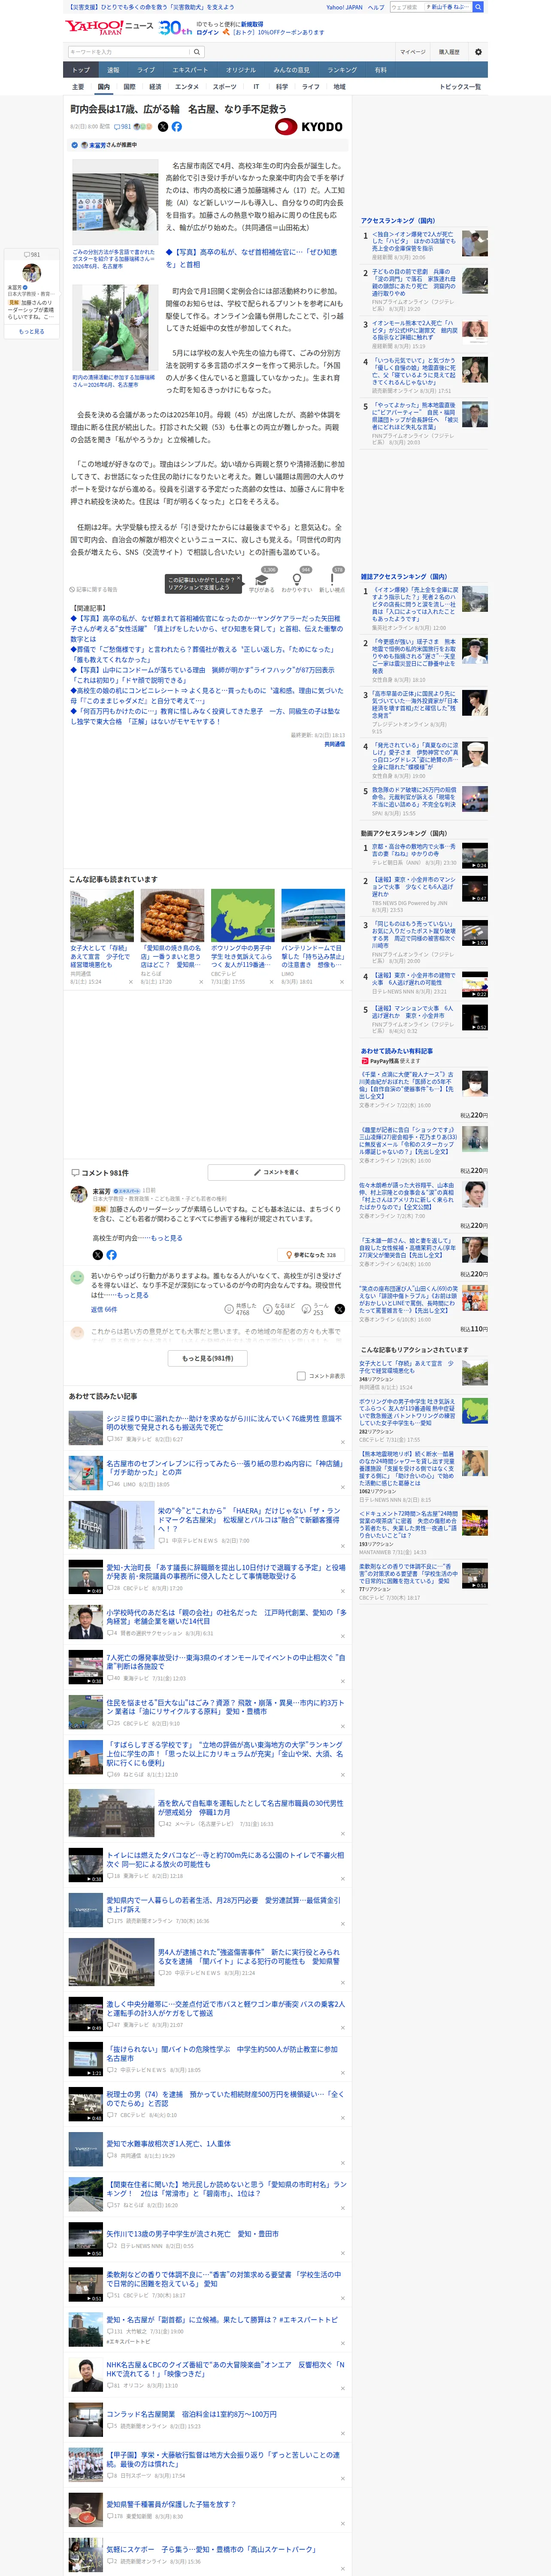Switch to the エキスパート tab
Image resolution: width=551 pixels, height=2576 pixels.
tap(190, 70)
